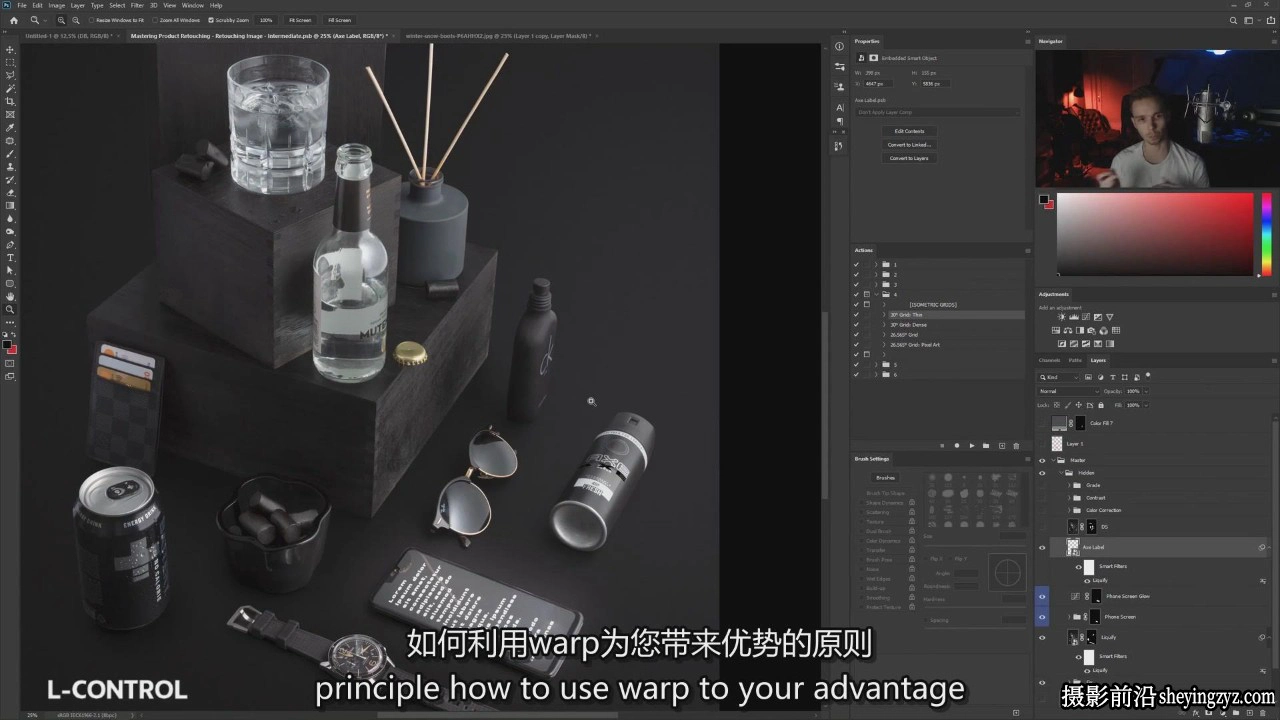Toggle visibility of Axe Label layer
1280x720 pixels.
coord(1042,547)
